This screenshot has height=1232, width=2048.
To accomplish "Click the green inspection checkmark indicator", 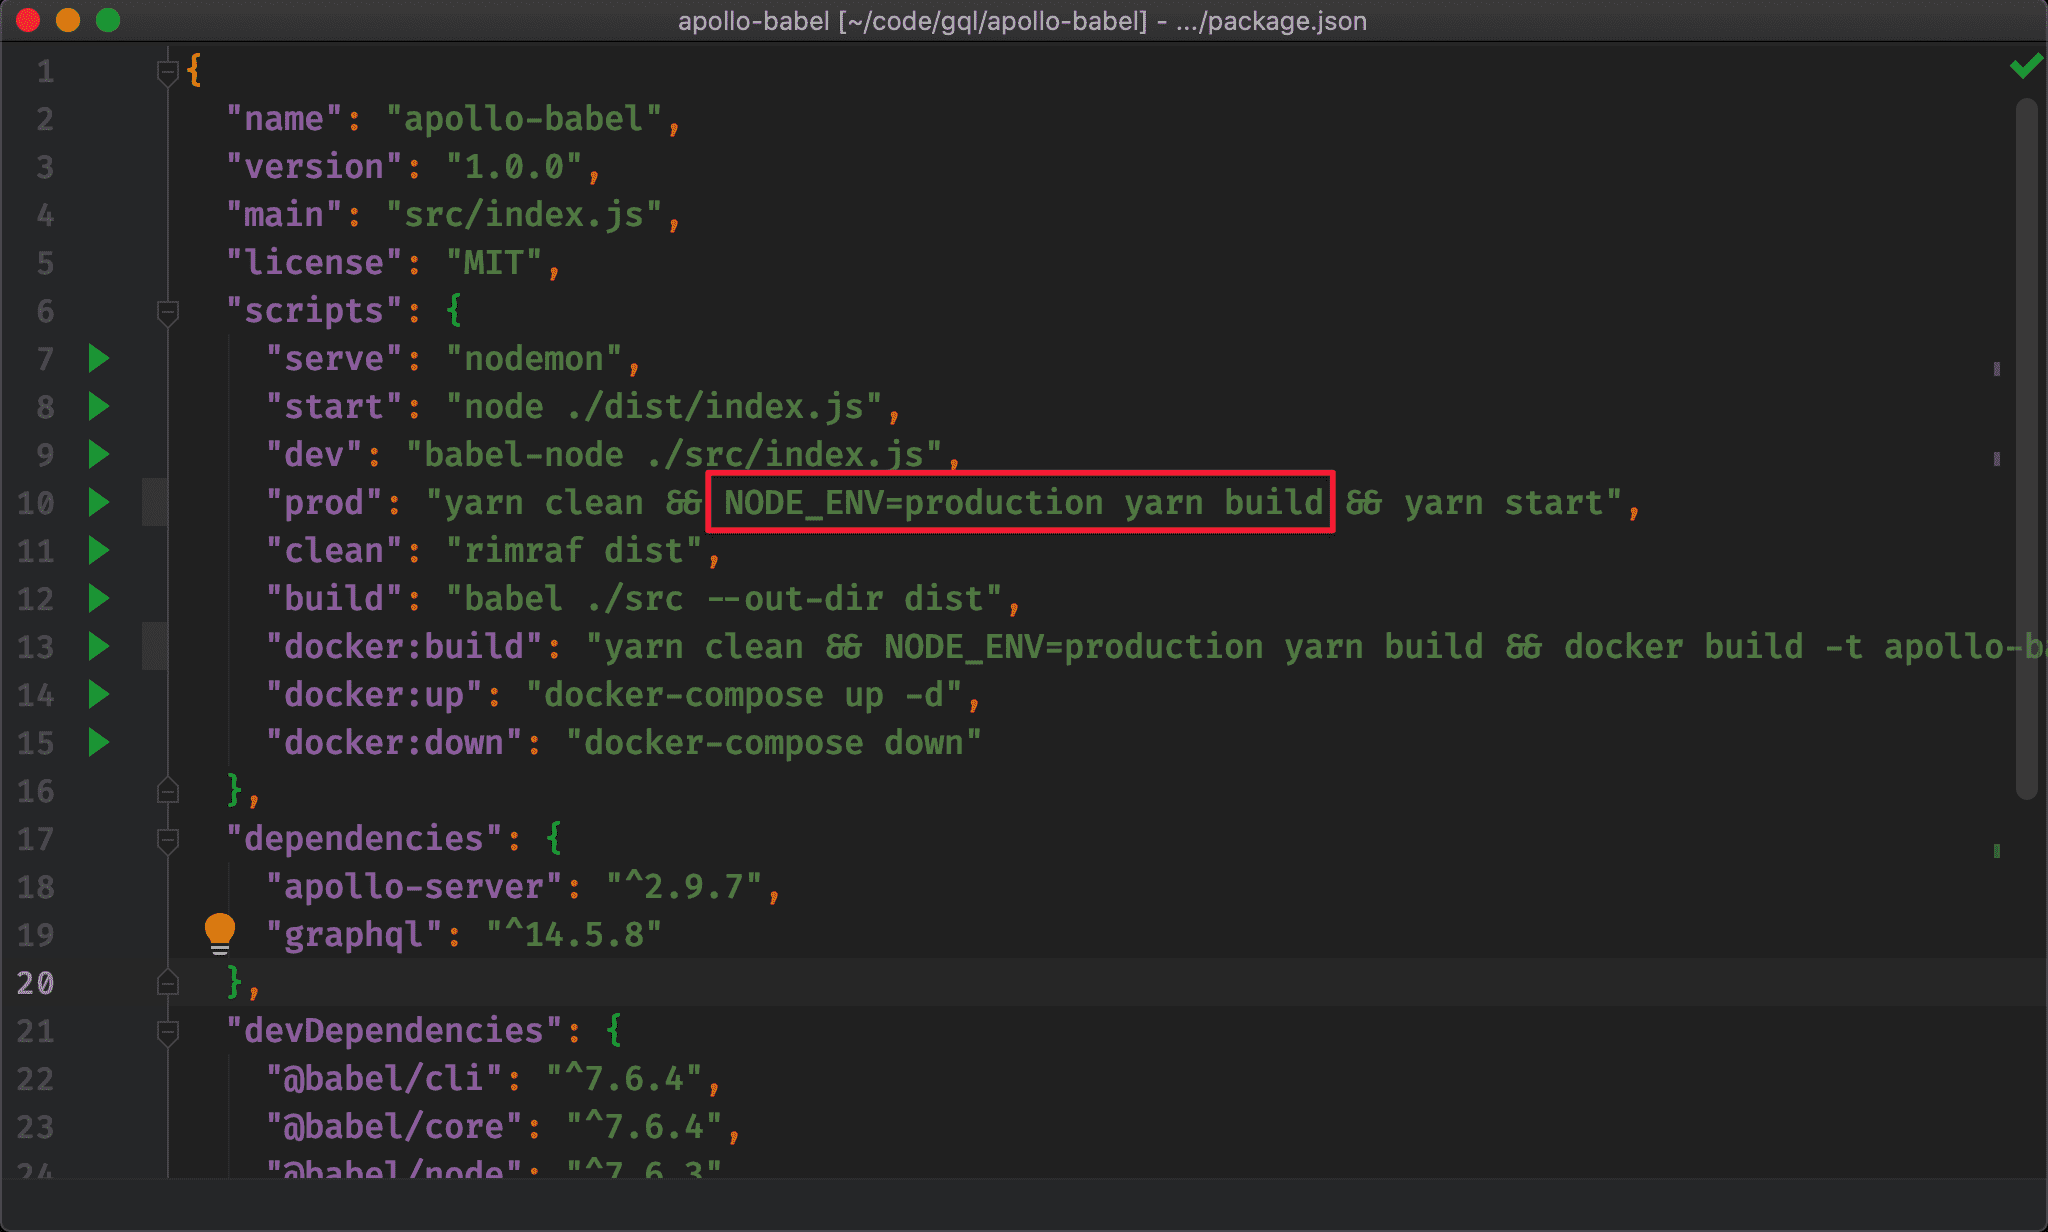I will pyautogui.click(x=2026, y=67).
